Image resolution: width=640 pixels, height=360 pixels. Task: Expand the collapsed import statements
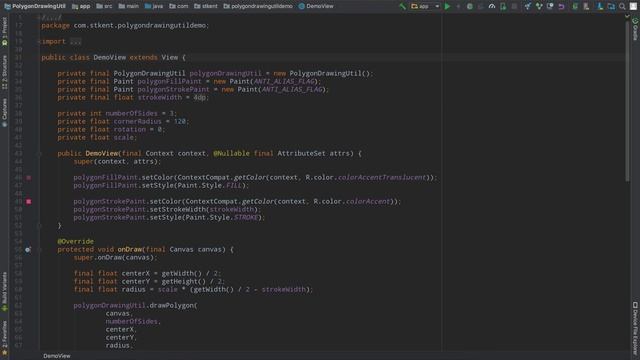76,42
